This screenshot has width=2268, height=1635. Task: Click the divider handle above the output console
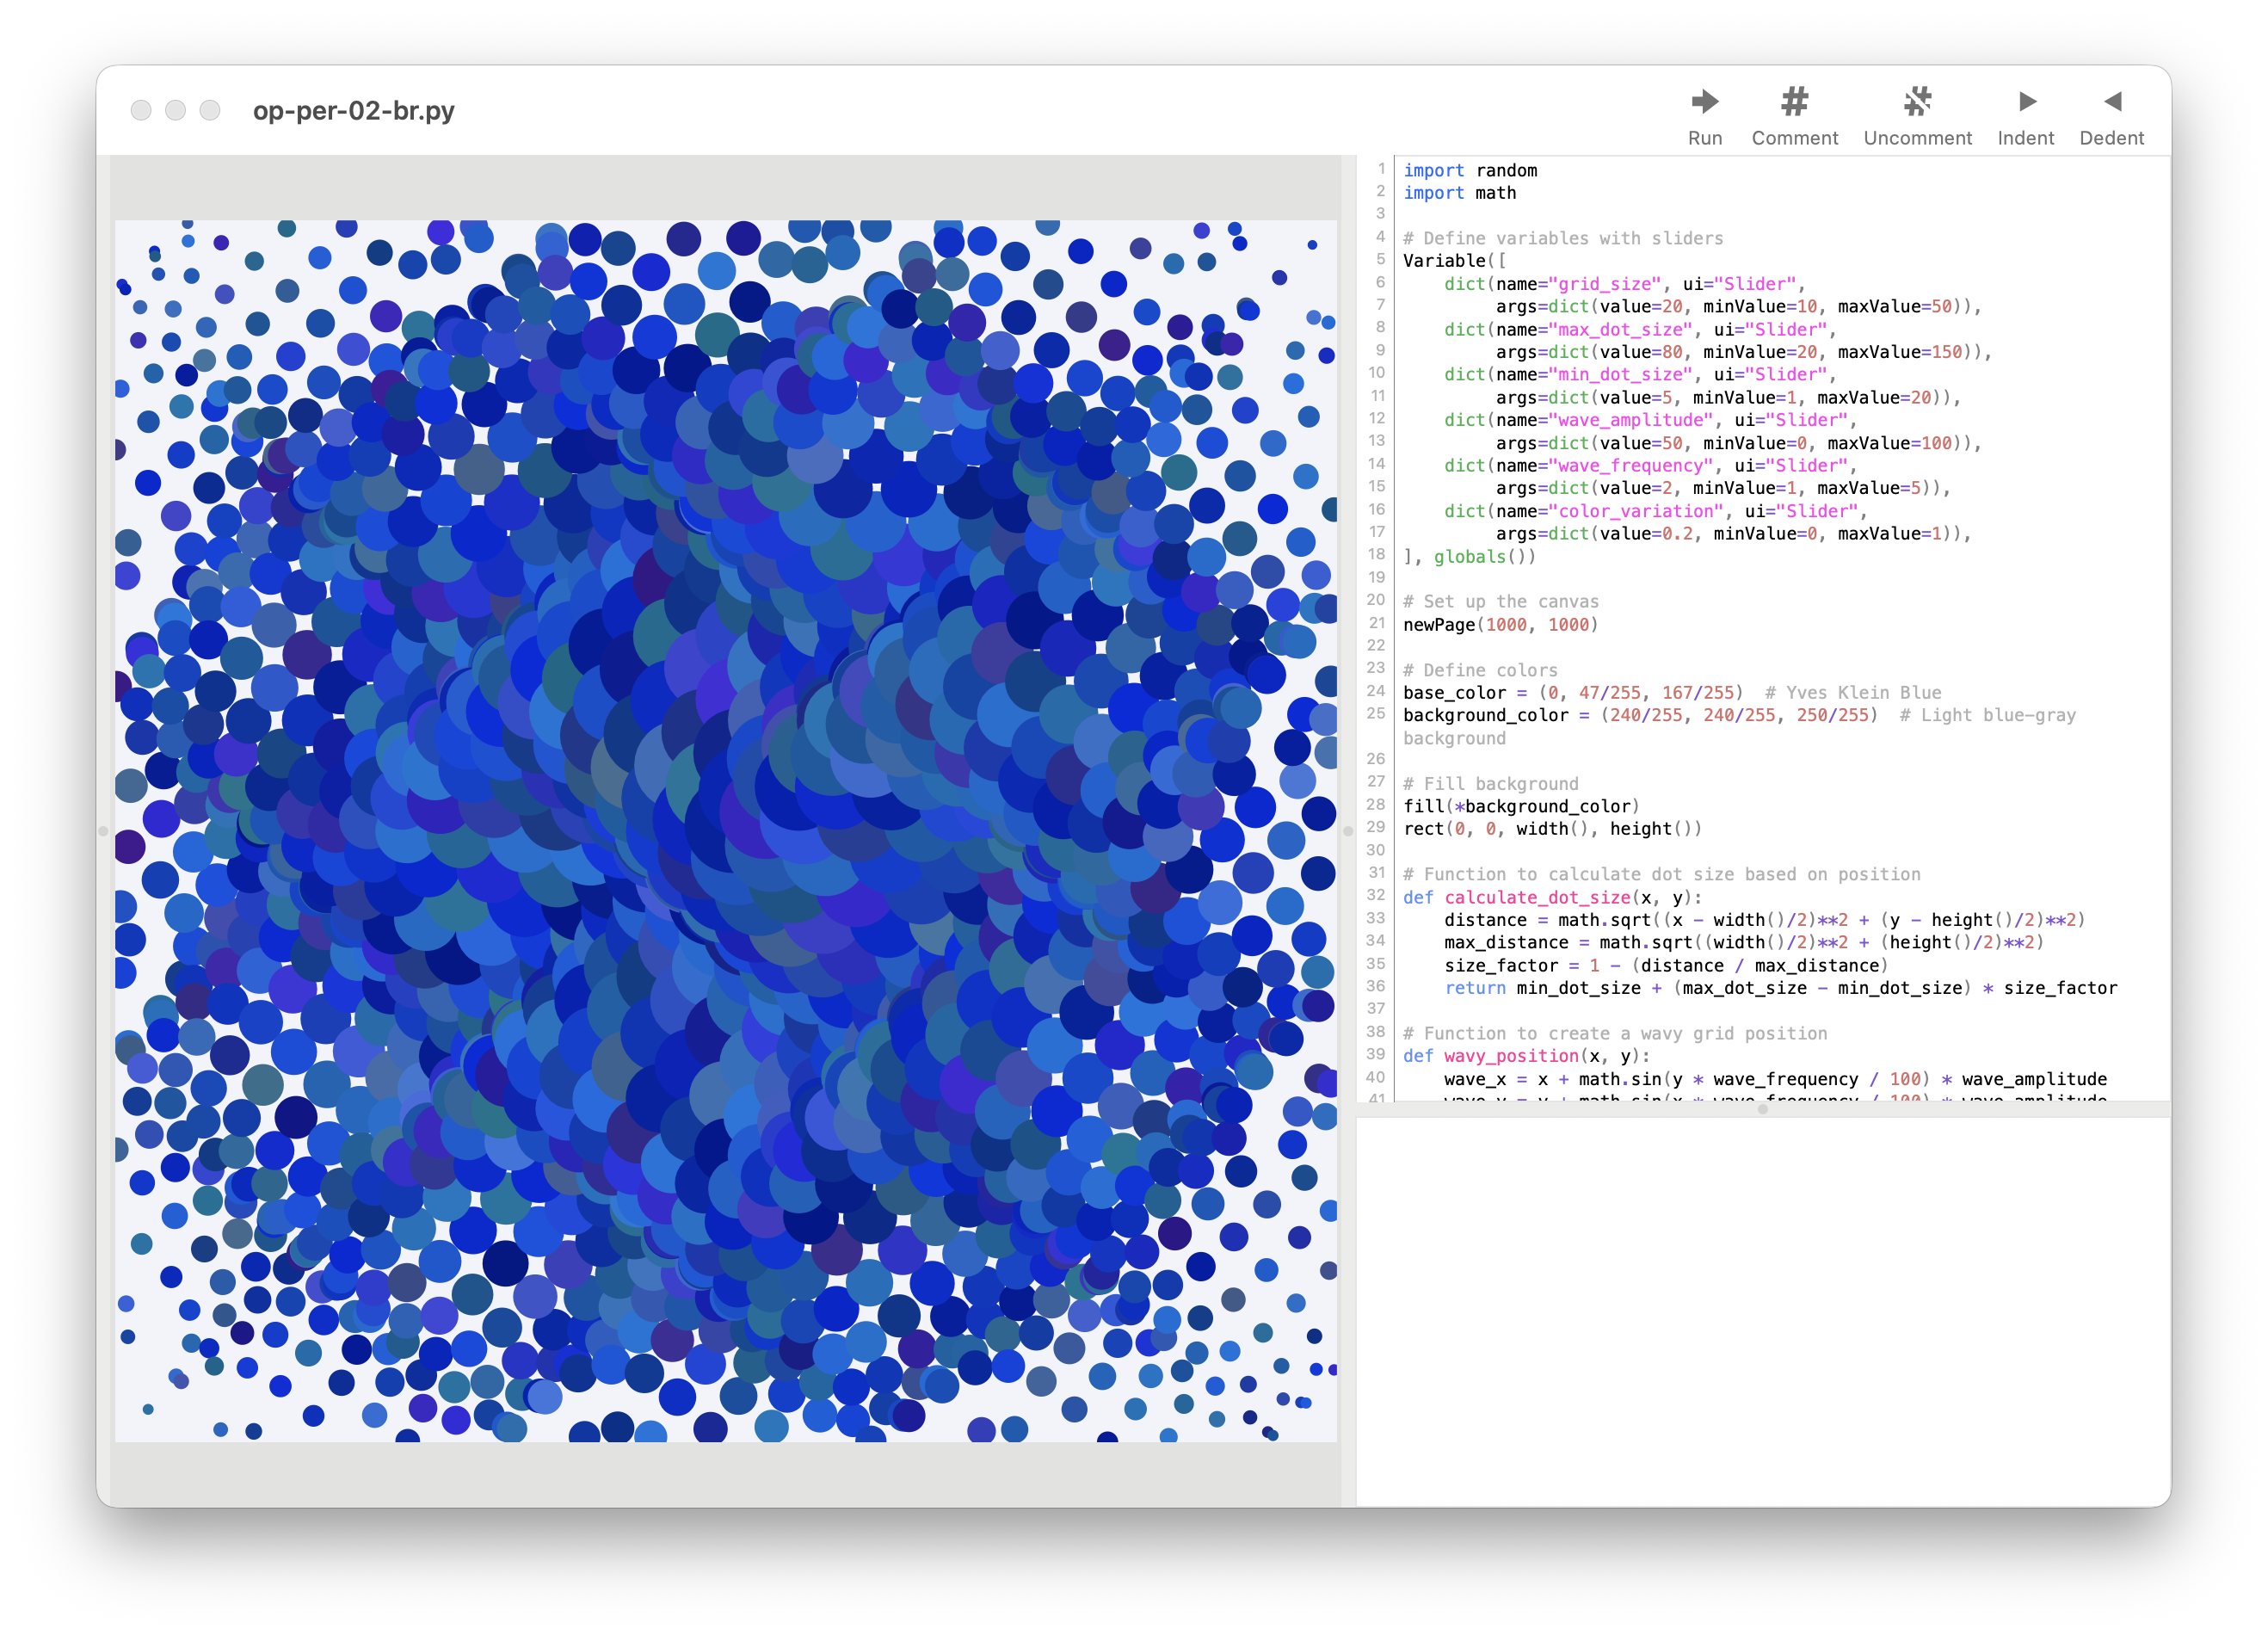coord(1762,1109)
